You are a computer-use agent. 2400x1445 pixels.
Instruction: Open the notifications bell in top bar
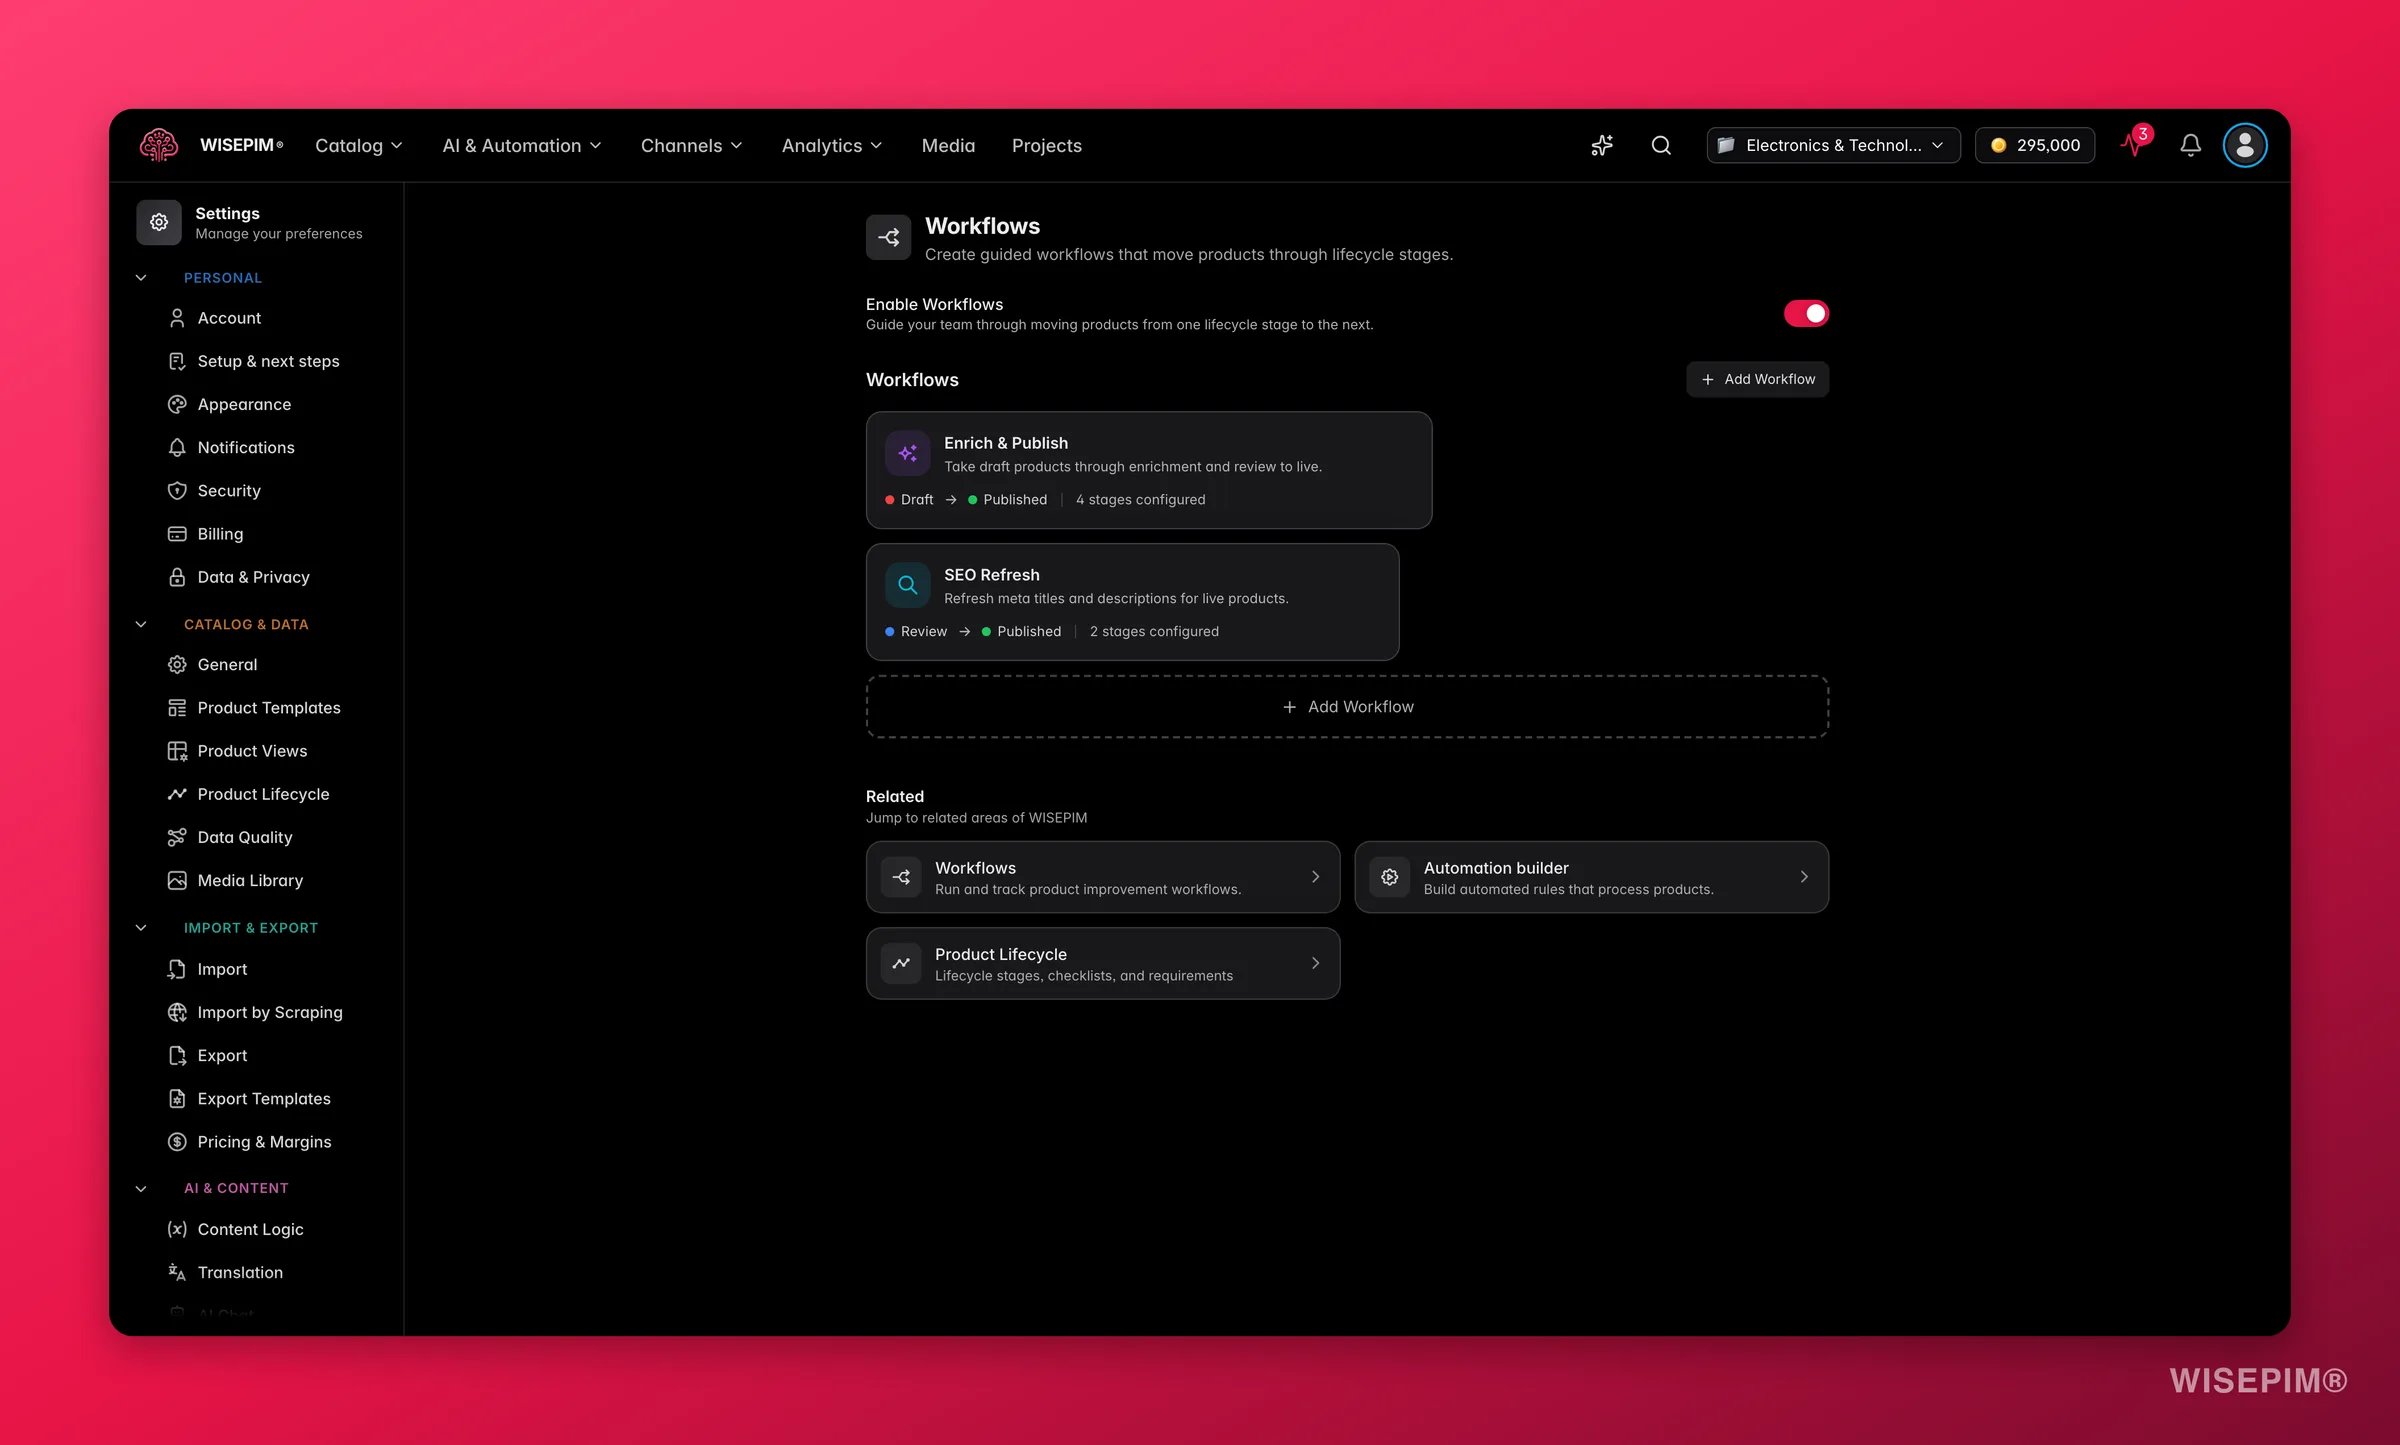(x=2190, y=145)
